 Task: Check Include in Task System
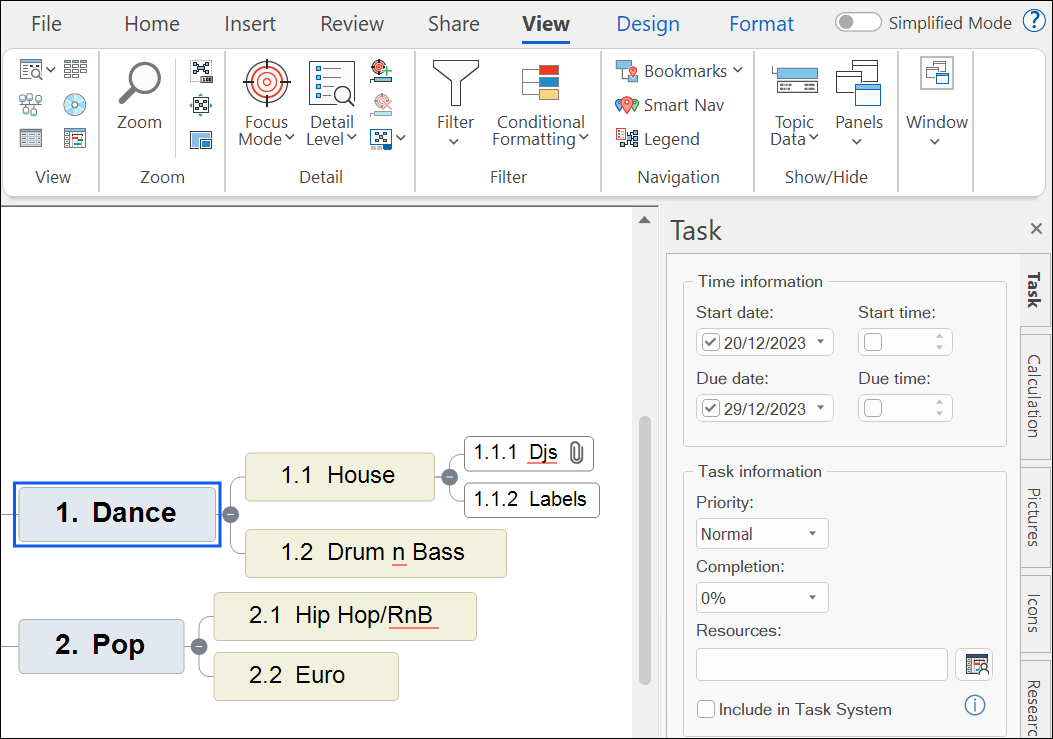[x=708, y=709]
